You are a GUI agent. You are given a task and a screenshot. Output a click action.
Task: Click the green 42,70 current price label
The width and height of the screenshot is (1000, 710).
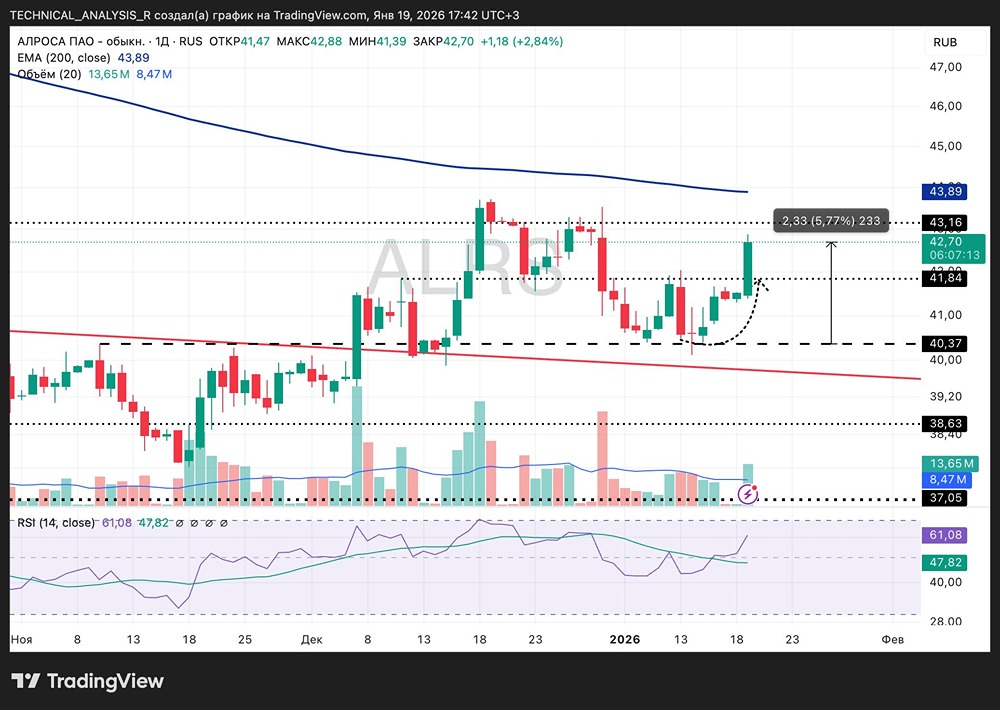(946, 242)
